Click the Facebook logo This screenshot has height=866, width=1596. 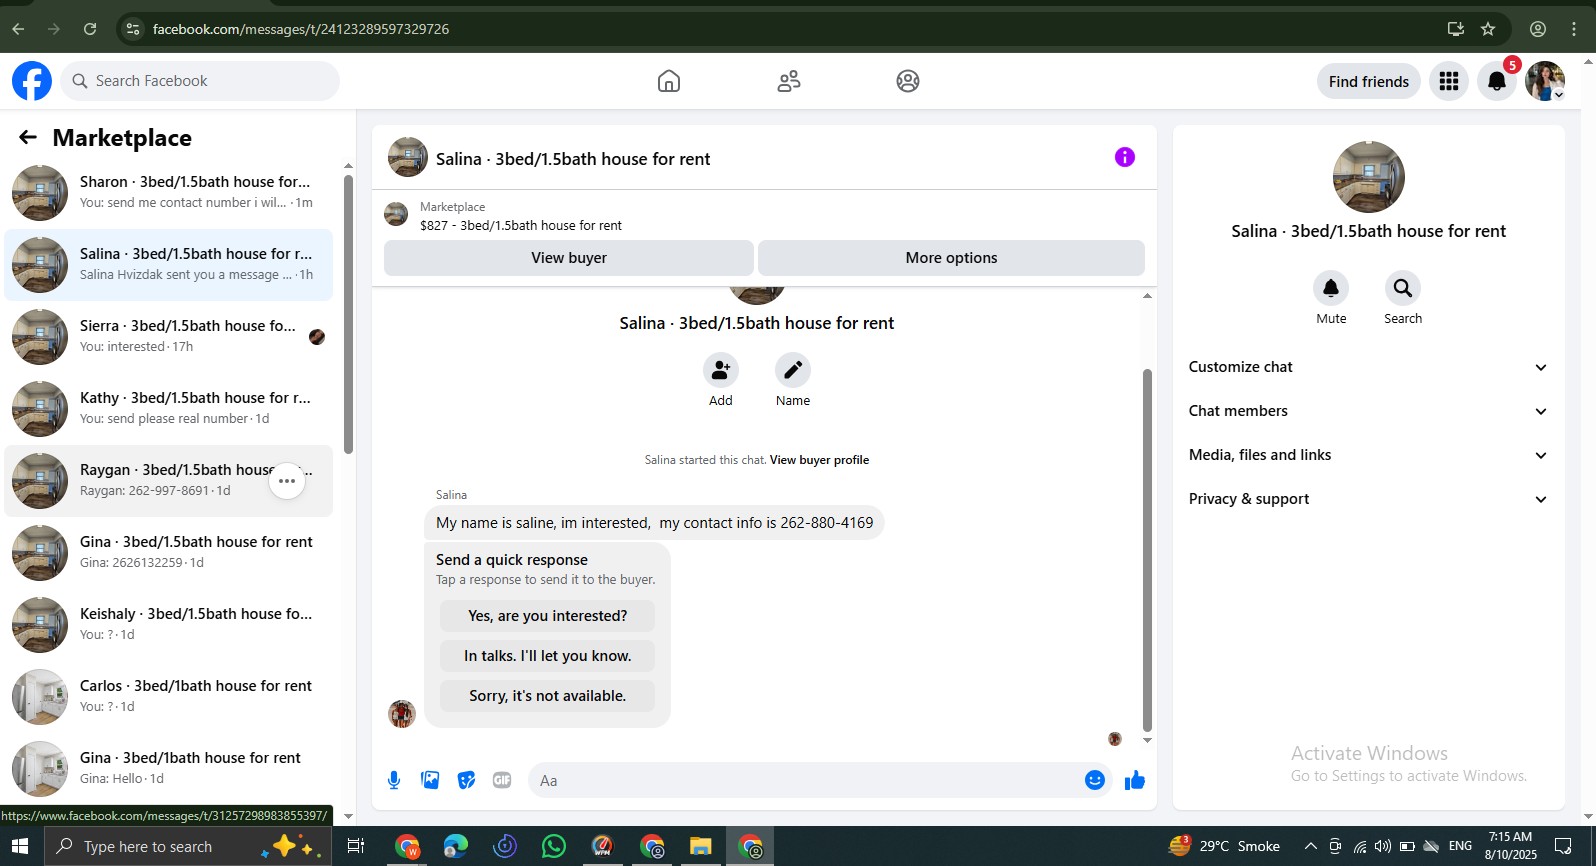32,81
